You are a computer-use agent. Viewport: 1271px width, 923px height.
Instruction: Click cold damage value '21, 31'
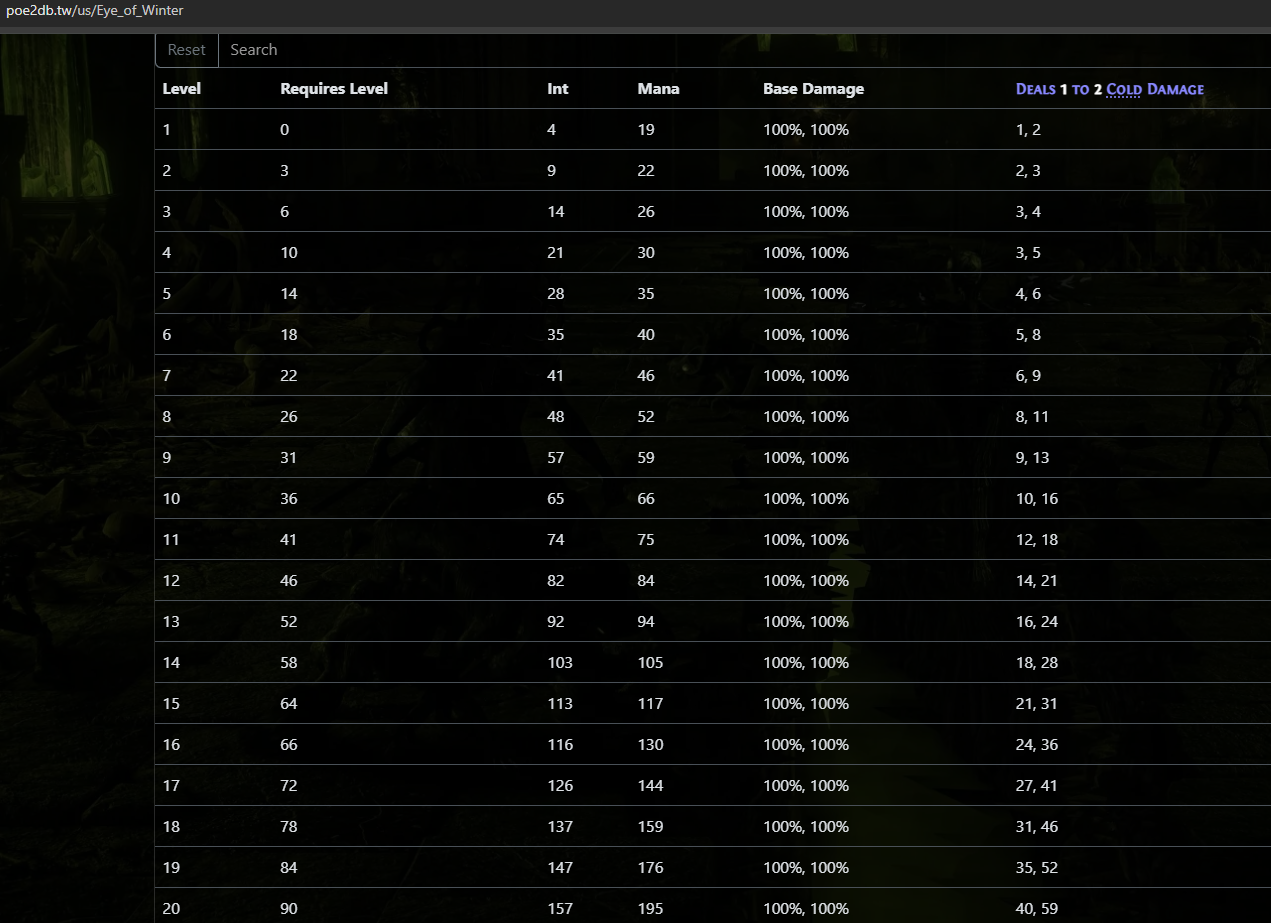pyautogui.click(x=1037, y=704)
